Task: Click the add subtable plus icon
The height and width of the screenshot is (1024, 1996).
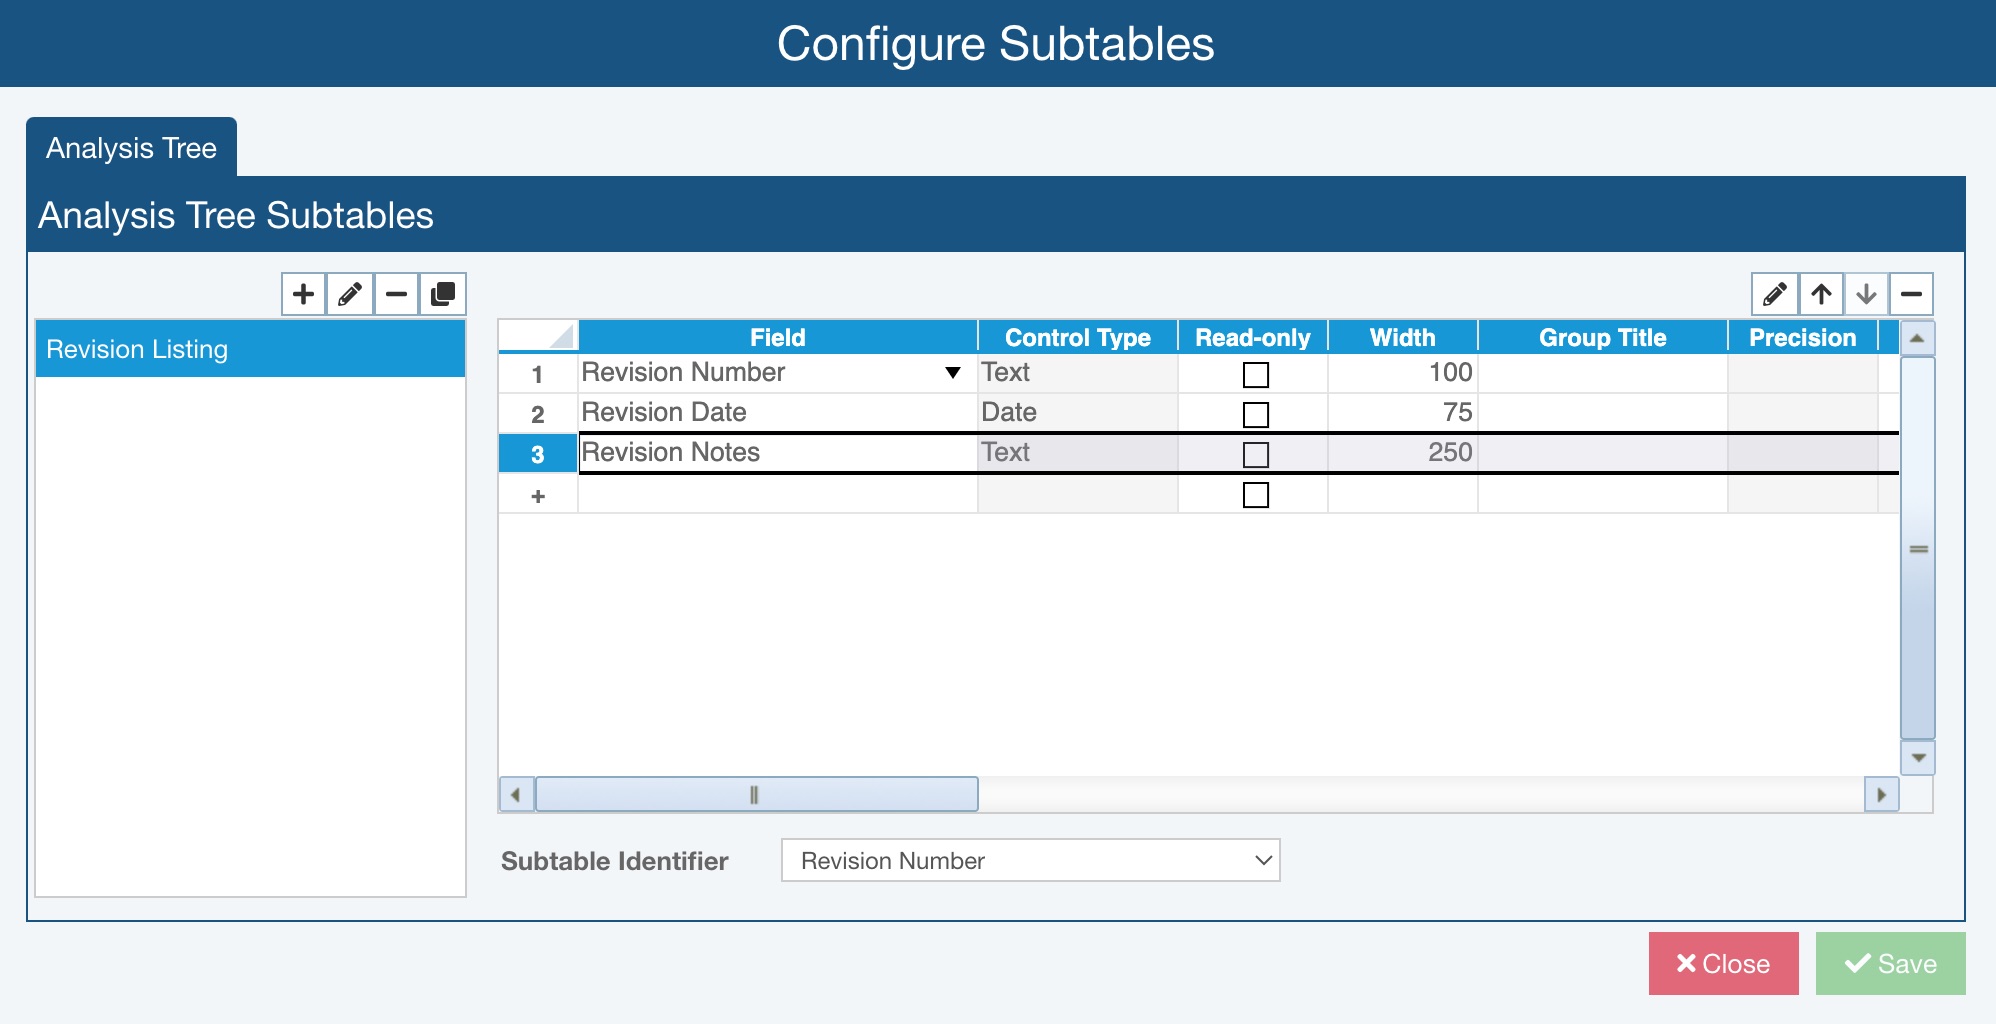Action: [x=303, y=294]
